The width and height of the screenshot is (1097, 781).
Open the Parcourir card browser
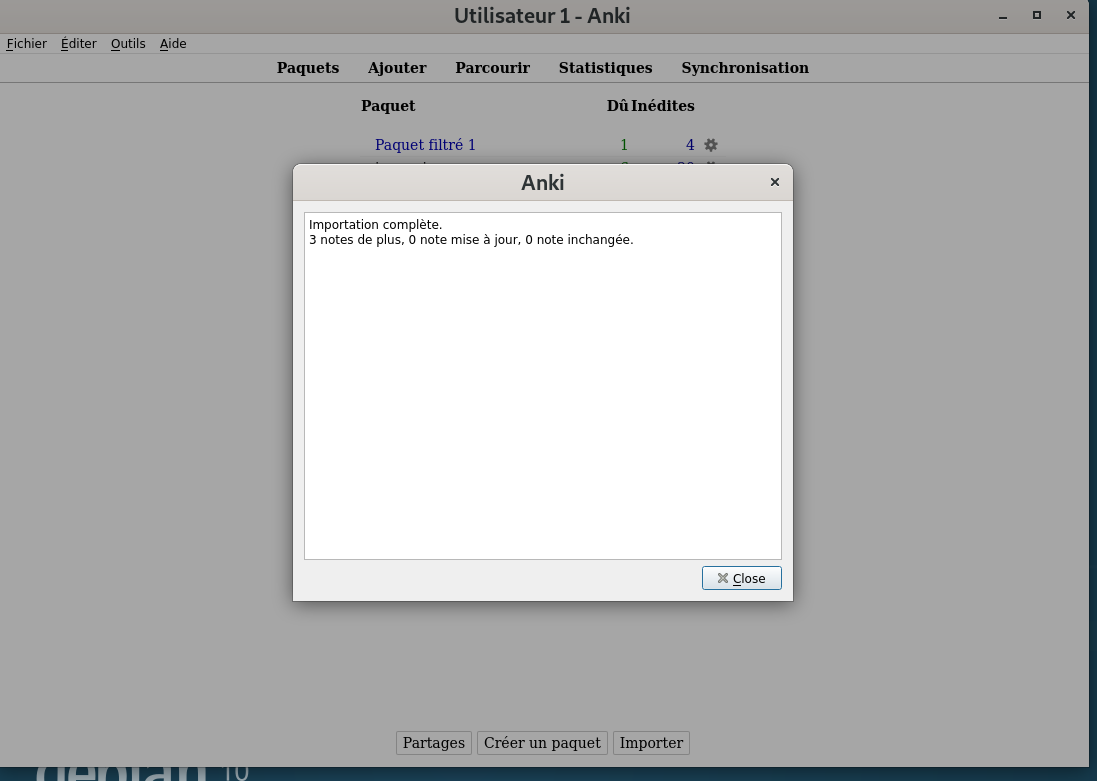tap(492, 68)
